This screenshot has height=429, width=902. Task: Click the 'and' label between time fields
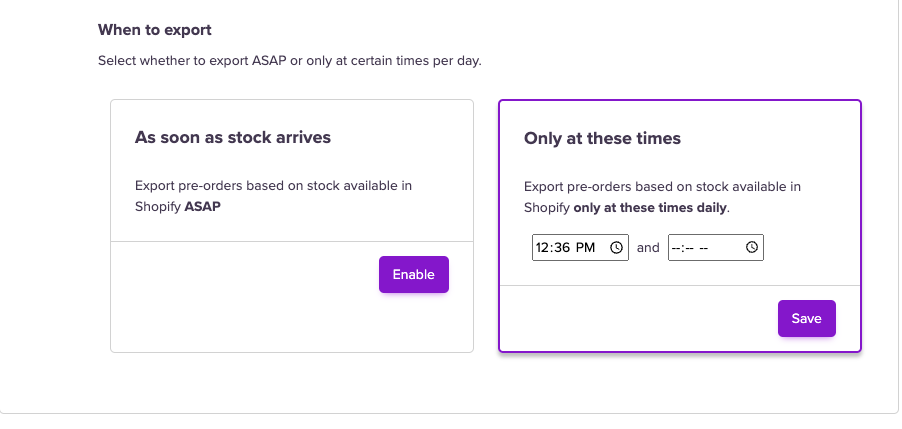click(x=648, y=247)
